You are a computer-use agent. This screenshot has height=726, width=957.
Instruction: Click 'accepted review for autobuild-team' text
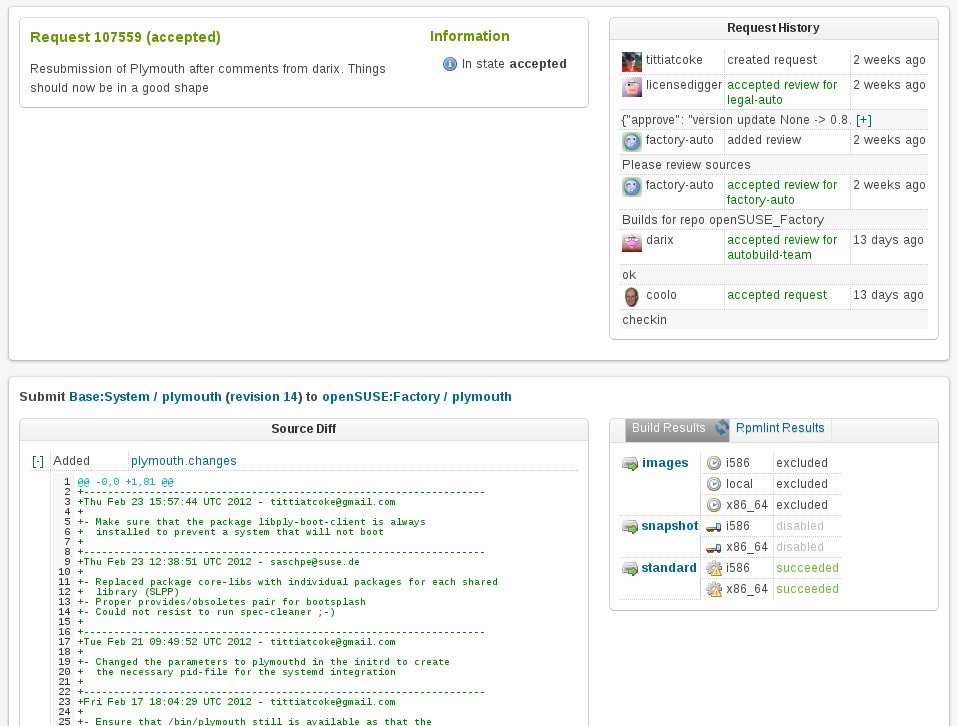tap(782, 248)
